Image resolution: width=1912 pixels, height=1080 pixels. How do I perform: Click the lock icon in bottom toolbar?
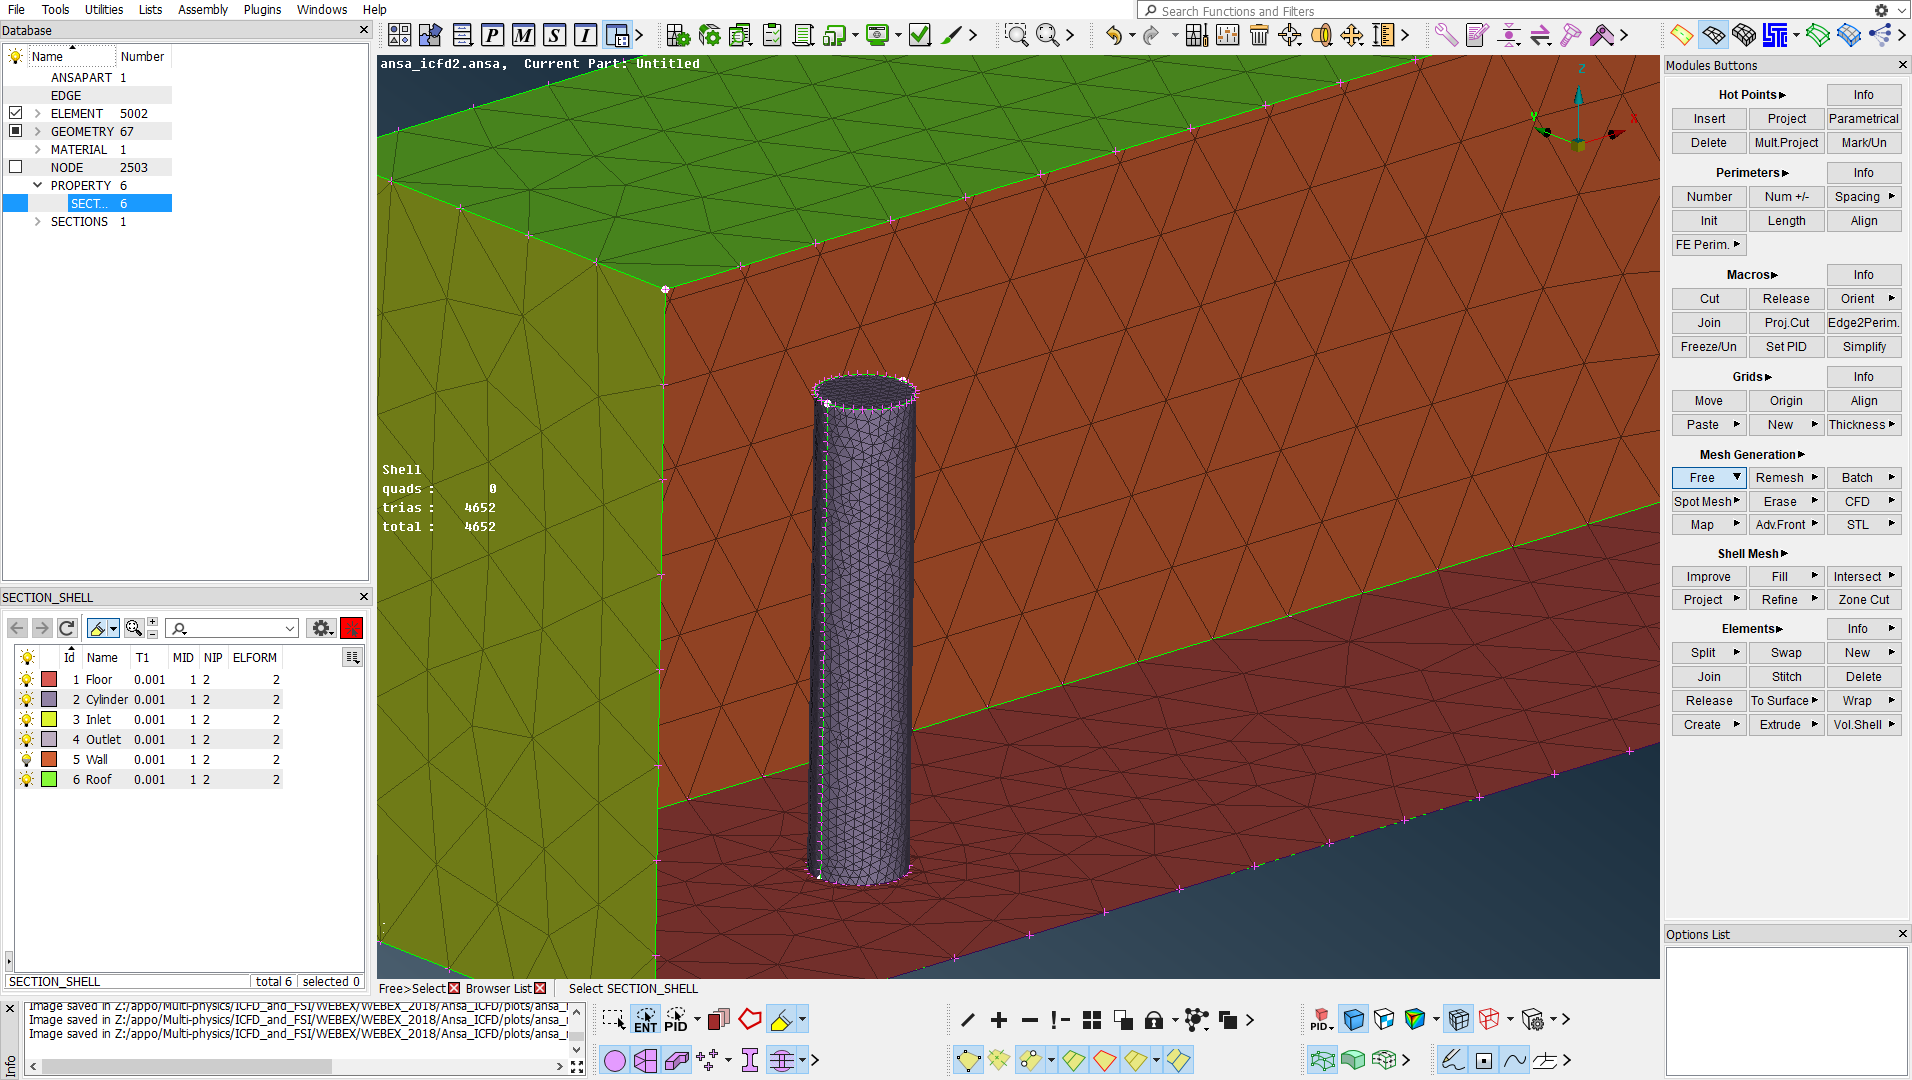pyautogui.click(x=1154, y=1020)
